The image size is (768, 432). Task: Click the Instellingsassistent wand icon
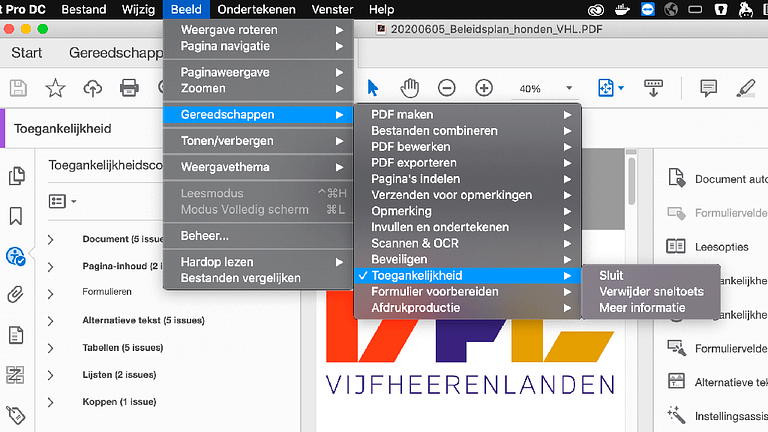pos(676,414)
